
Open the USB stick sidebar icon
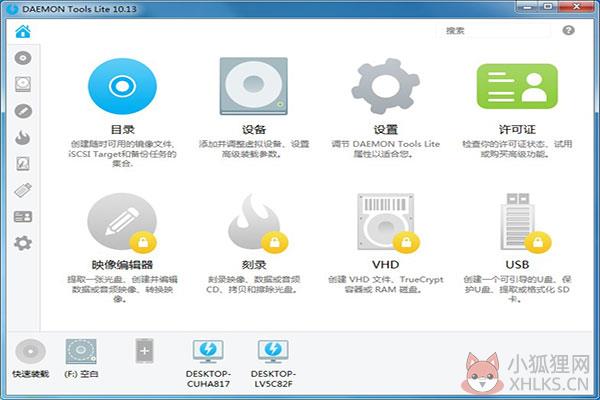pyautogui.click(x=23, y=190)
